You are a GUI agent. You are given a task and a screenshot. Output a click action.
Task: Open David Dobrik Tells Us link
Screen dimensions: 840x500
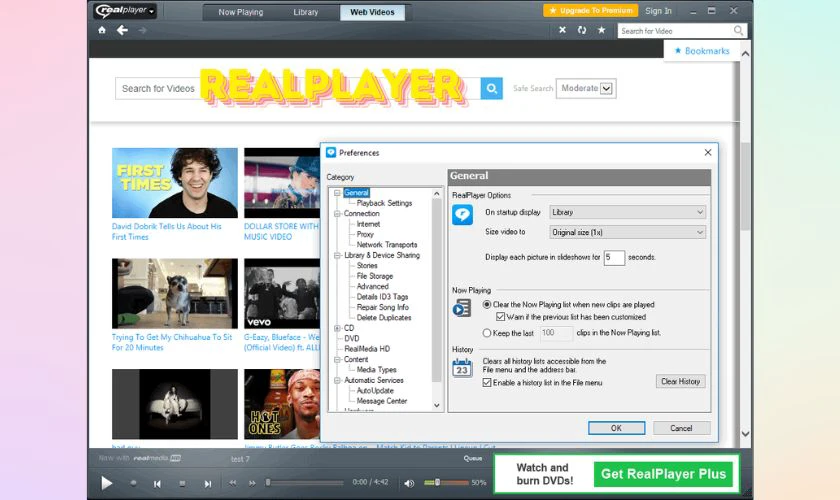(x=166, y=232)
